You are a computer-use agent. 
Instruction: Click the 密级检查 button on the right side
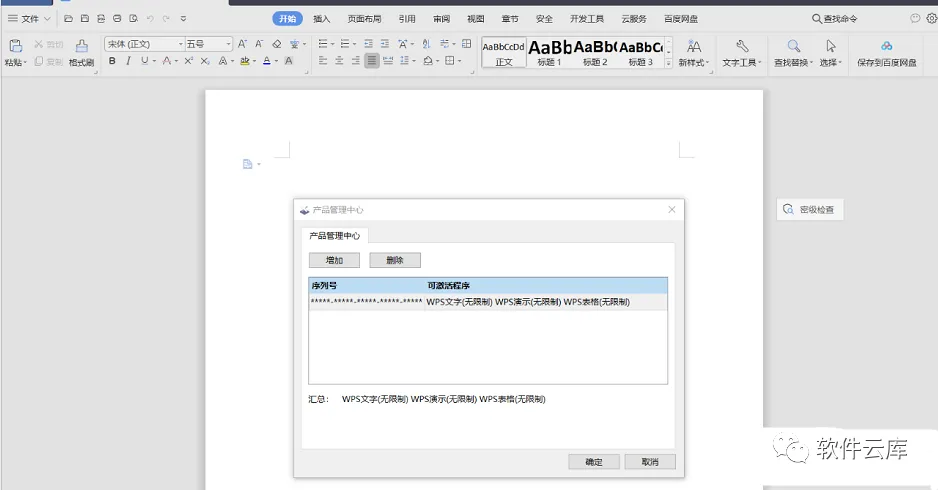click(810, 209)
